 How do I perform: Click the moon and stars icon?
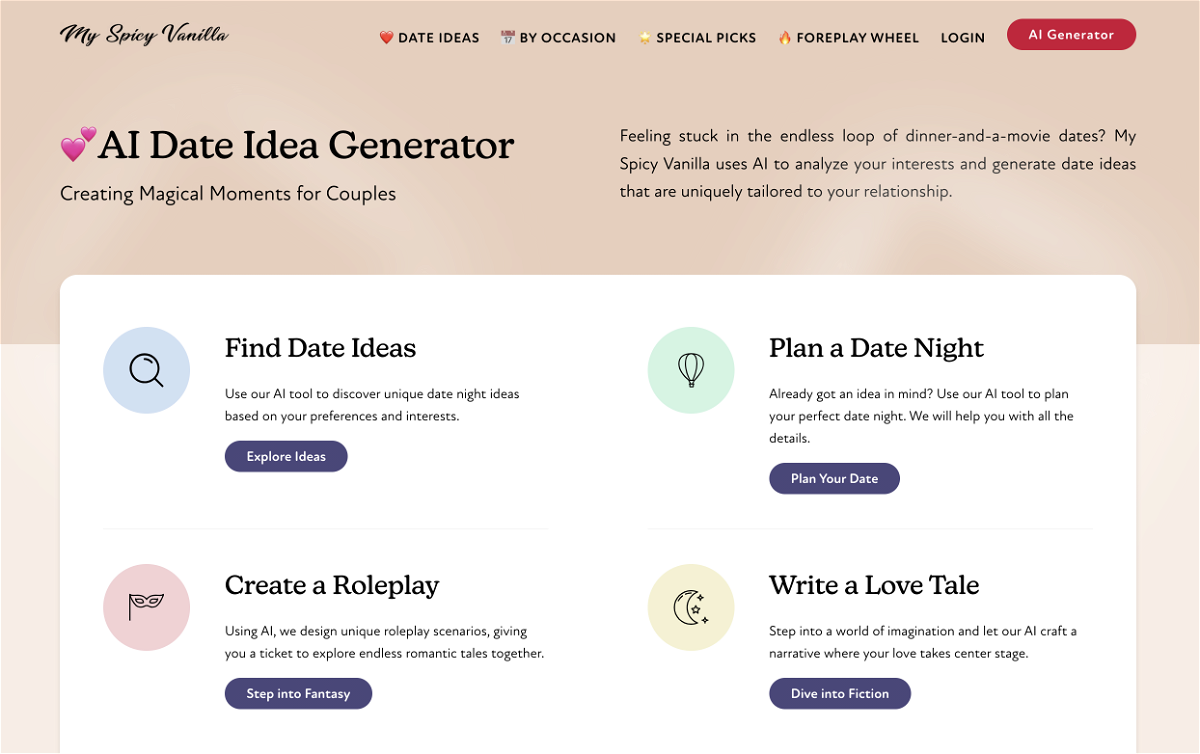691,607
